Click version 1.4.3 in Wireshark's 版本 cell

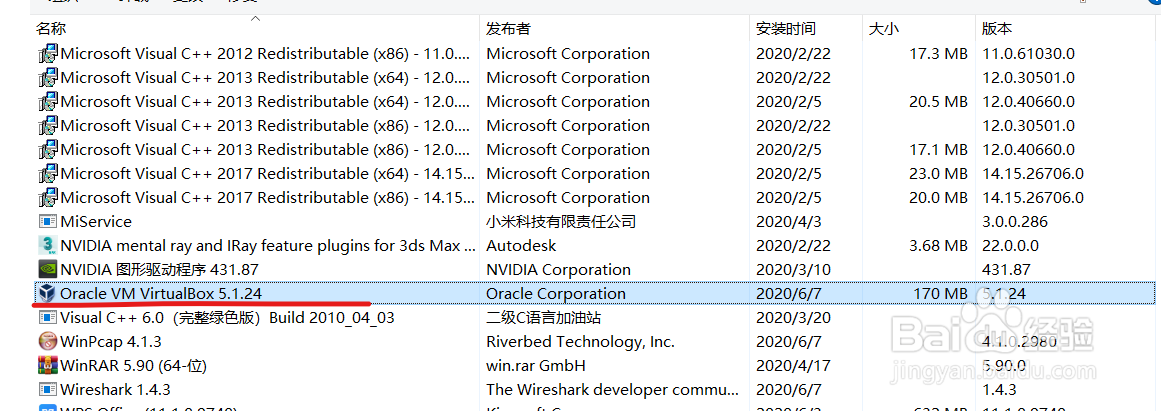click(999, 390)
